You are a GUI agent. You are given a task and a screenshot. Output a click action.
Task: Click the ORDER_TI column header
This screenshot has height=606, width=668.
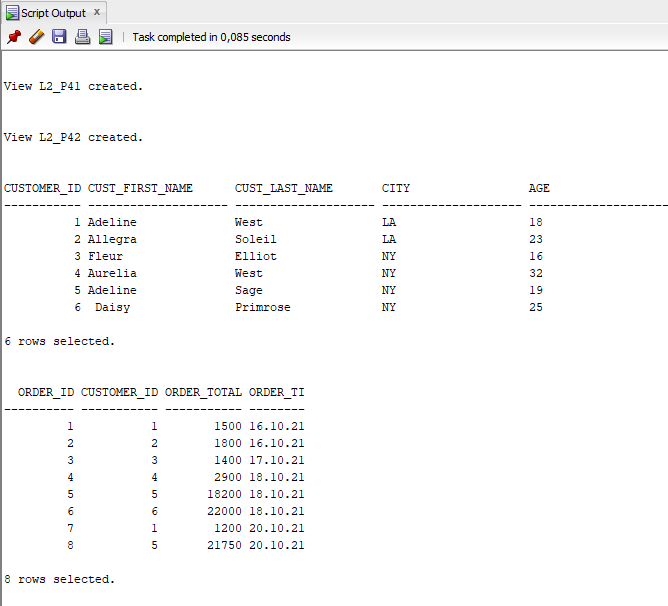tap(276, 392)
